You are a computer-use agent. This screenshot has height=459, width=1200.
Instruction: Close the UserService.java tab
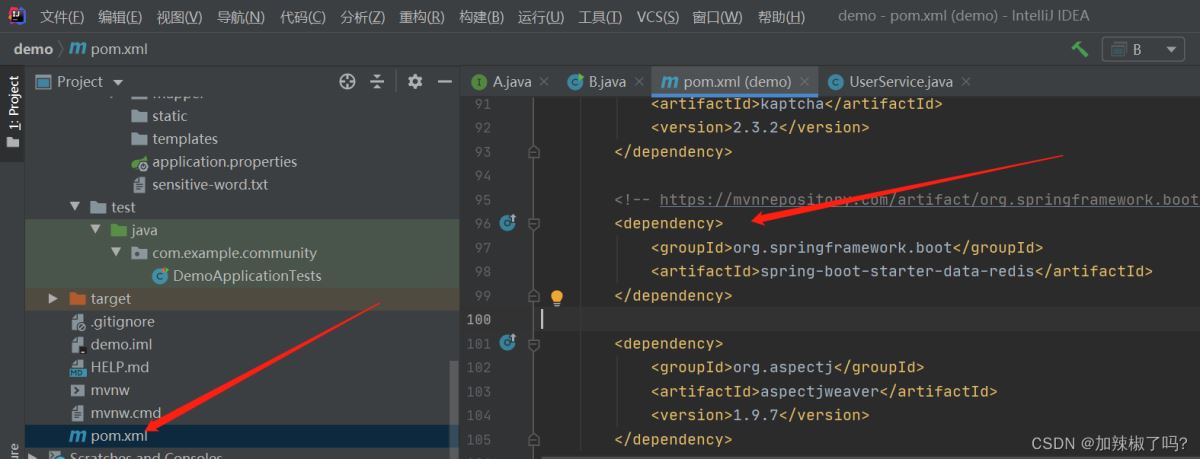pos(965,82)
